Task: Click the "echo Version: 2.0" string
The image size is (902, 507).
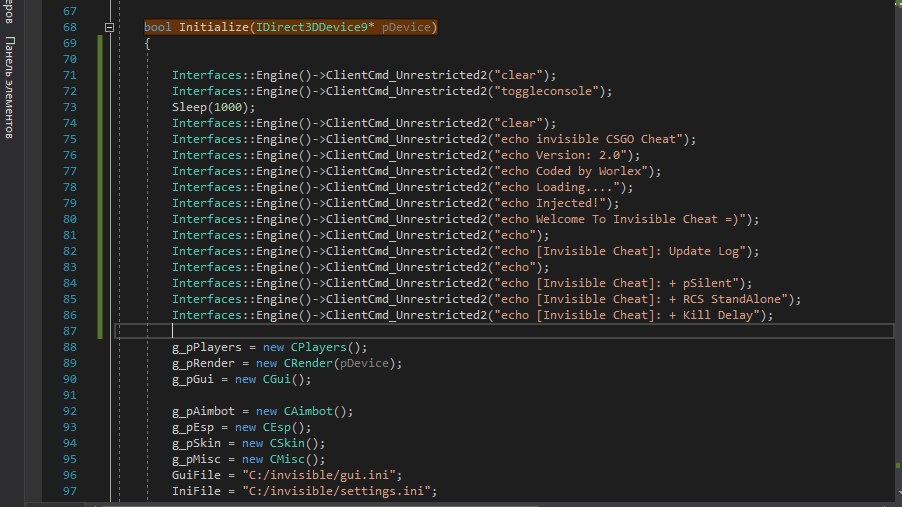Action: (560, 155)
